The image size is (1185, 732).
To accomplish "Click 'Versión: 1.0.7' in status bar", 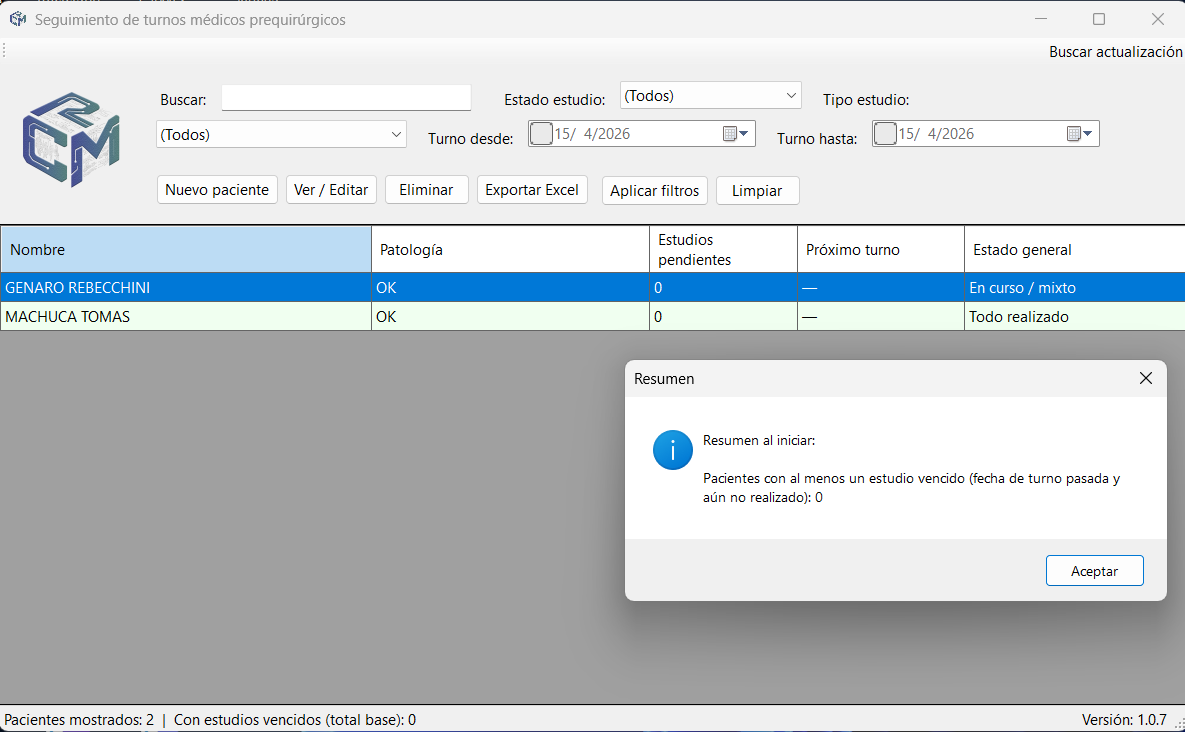I will pyautogui.click(x=1124, y=720).
